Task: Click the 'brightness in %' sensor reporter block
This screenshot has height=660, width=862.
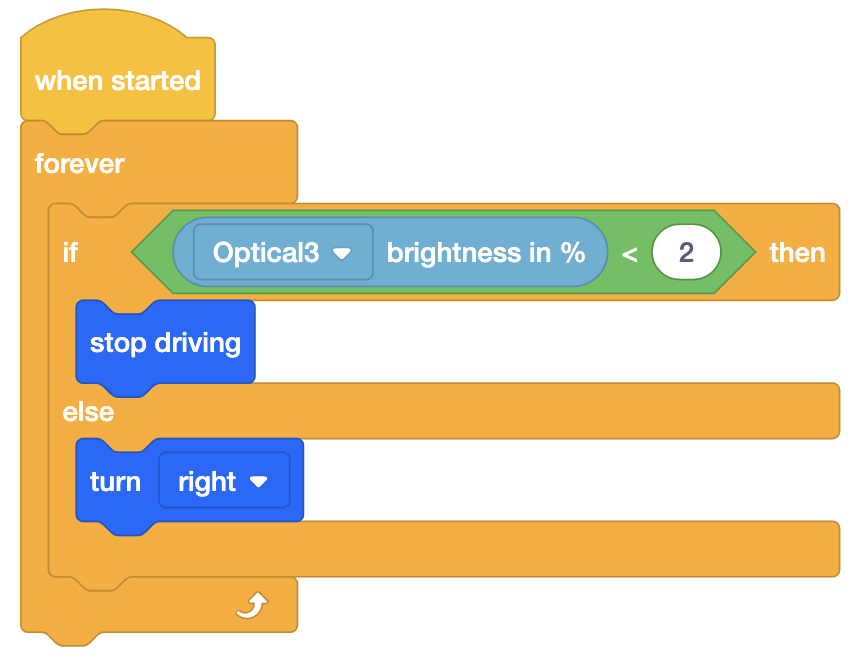Action: [488, 253]
